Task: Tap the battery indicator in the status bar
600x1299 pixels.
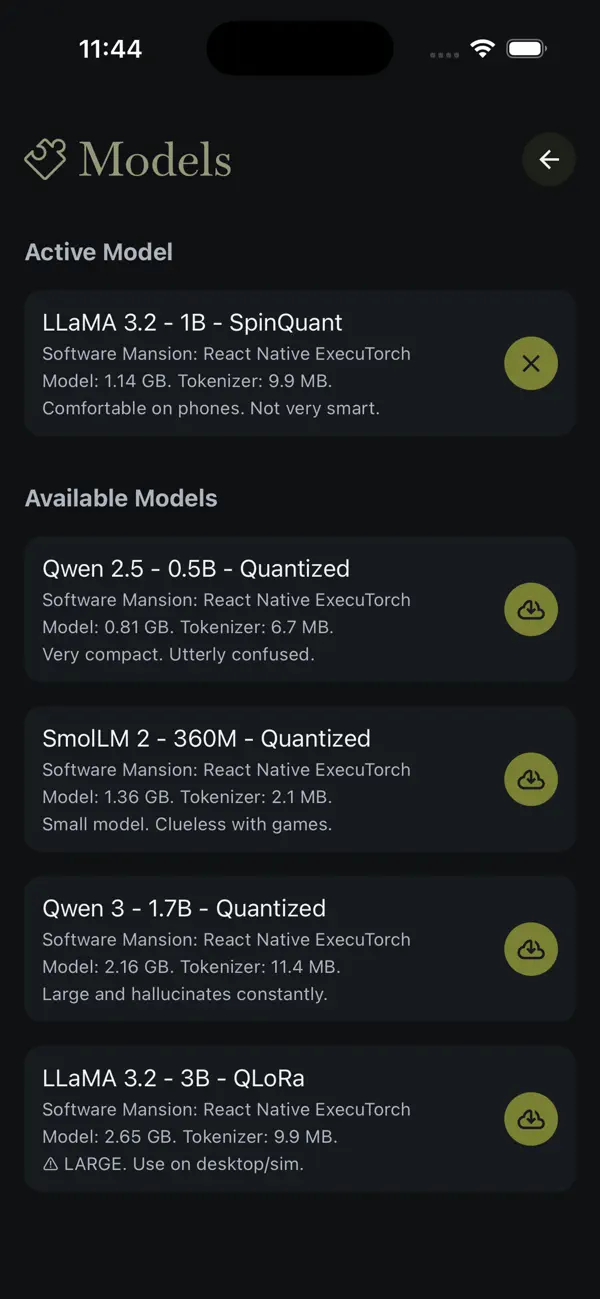Action: 526,48
